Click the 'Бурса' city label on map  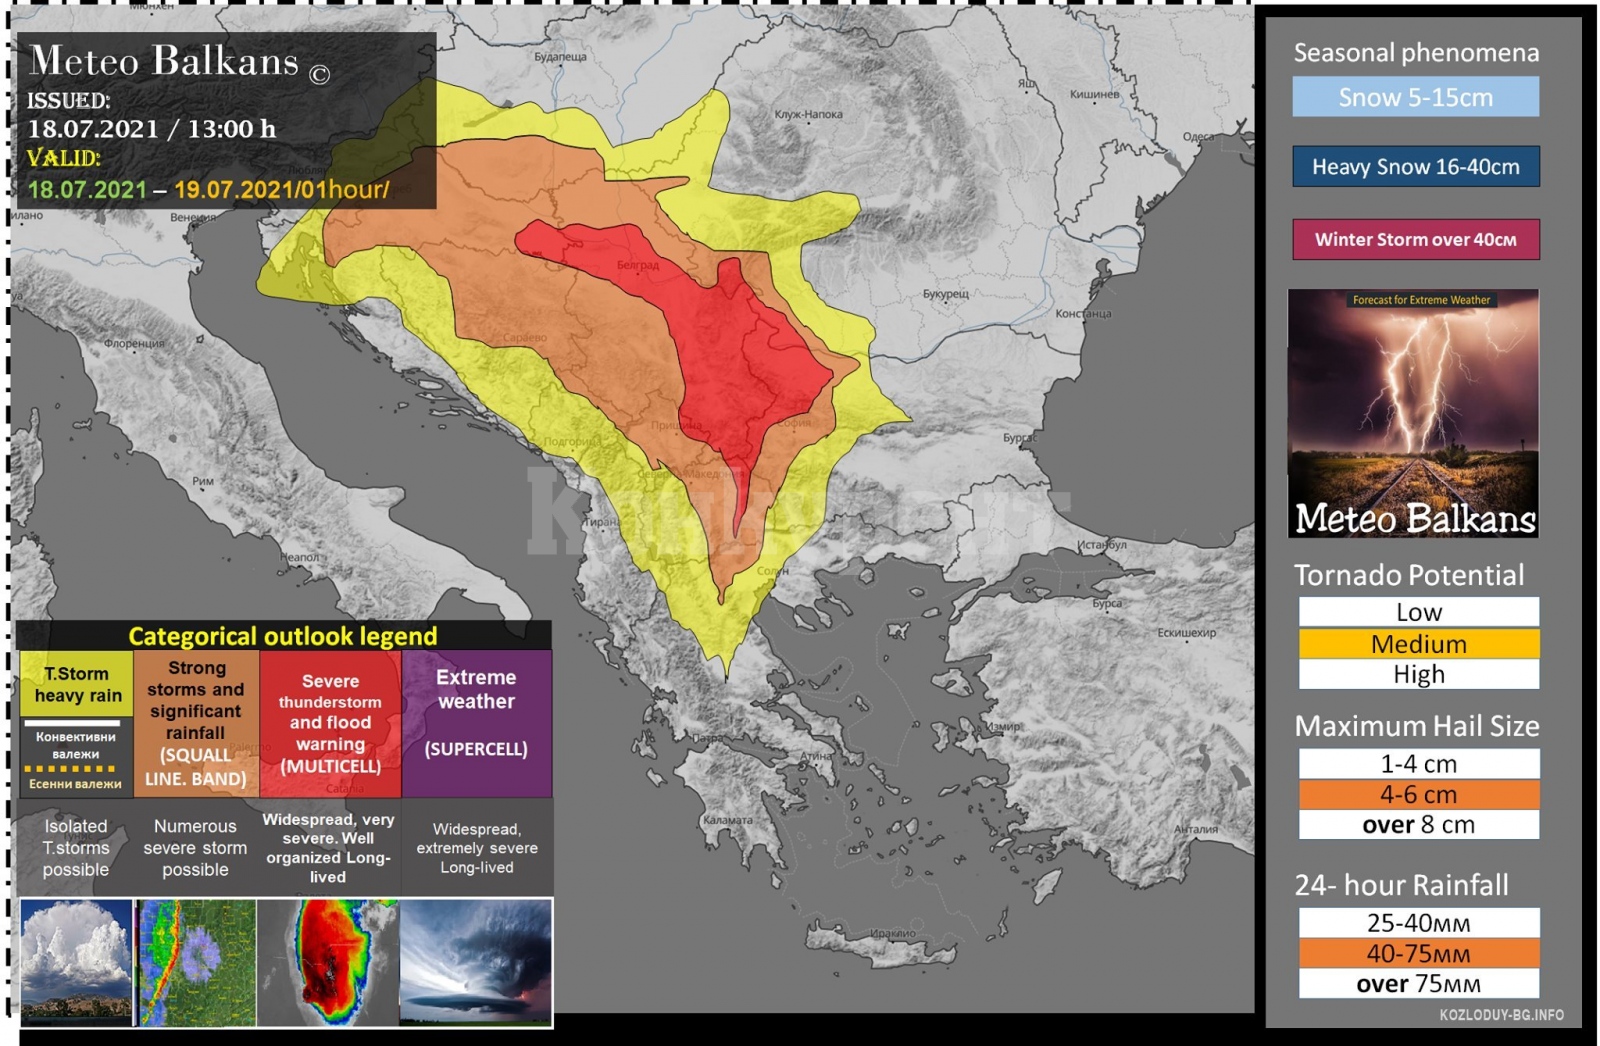1107,604
